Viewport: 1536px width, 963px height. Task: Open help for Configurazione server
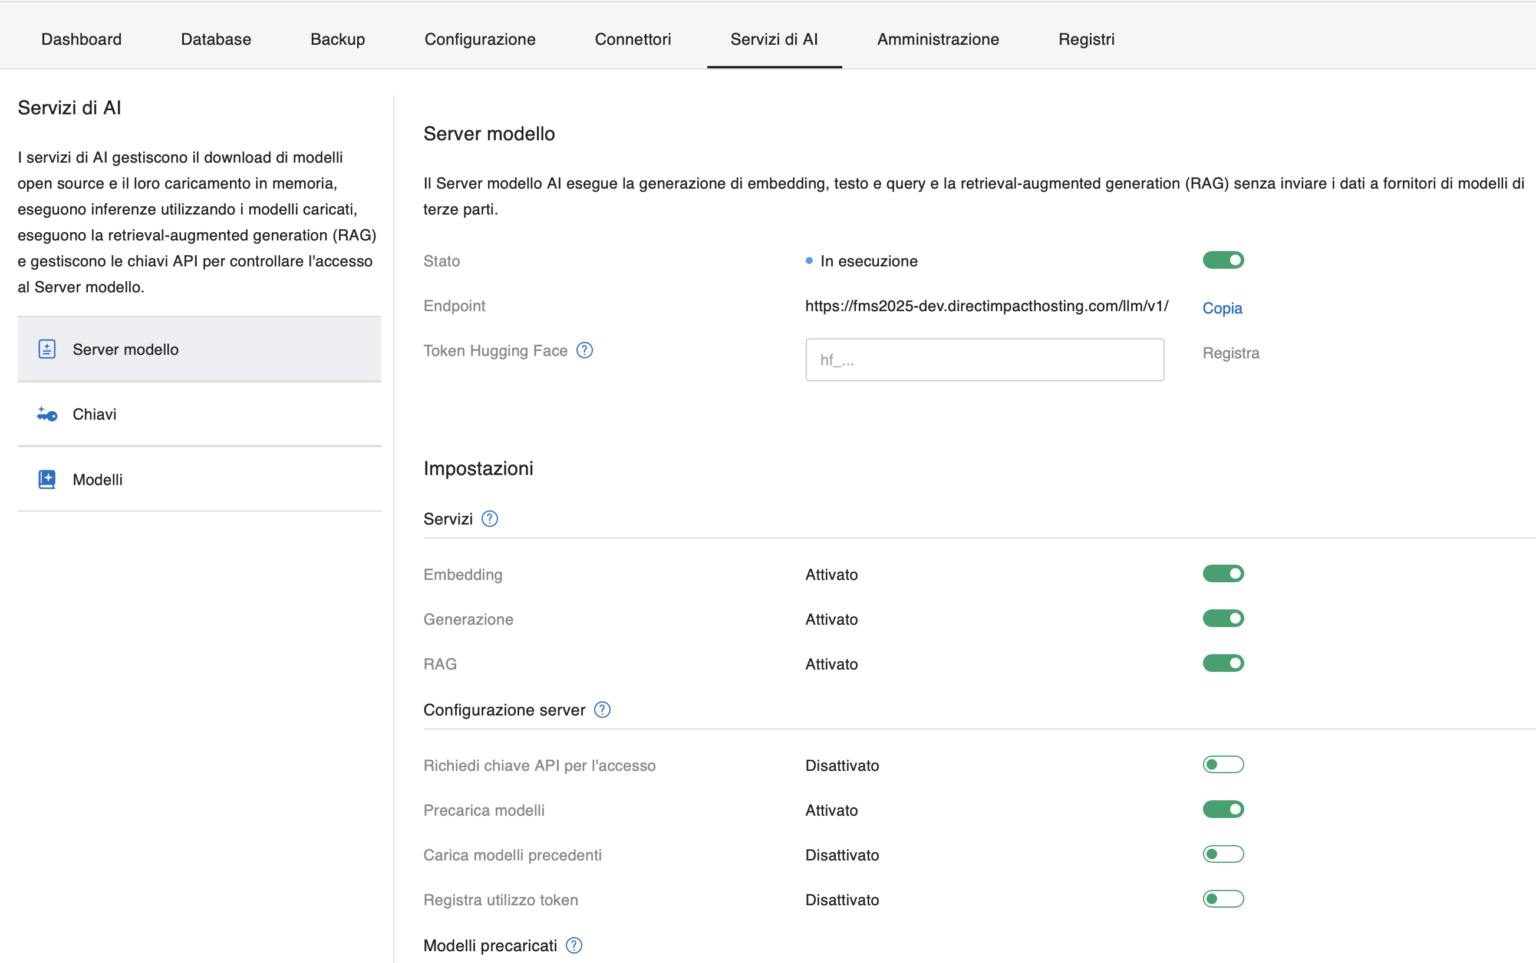click(x=602, y=709)
